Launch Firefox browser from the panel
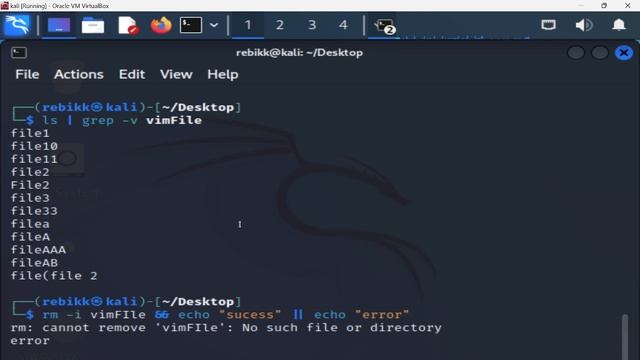Viewport: 640px width, 360px height. click(161, 25)
